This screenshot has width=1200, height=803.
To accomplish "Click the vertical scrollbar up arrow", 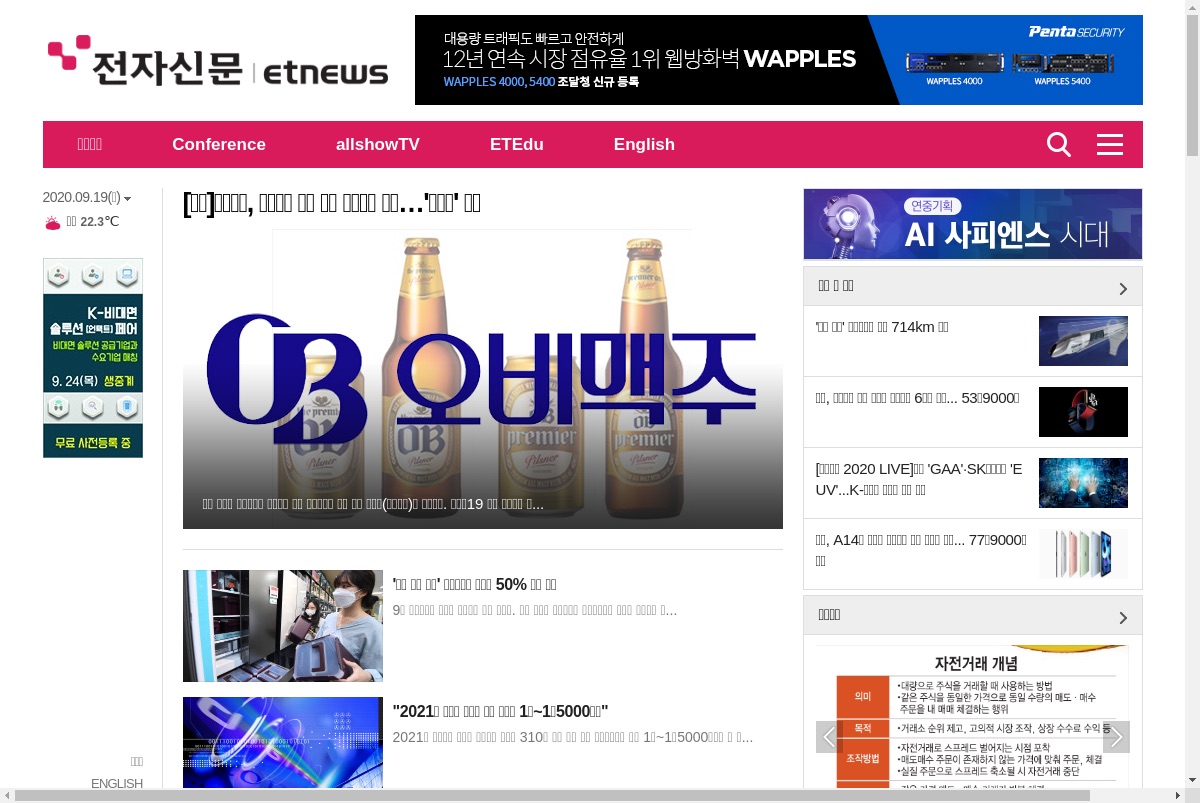I will point(1192,6).
